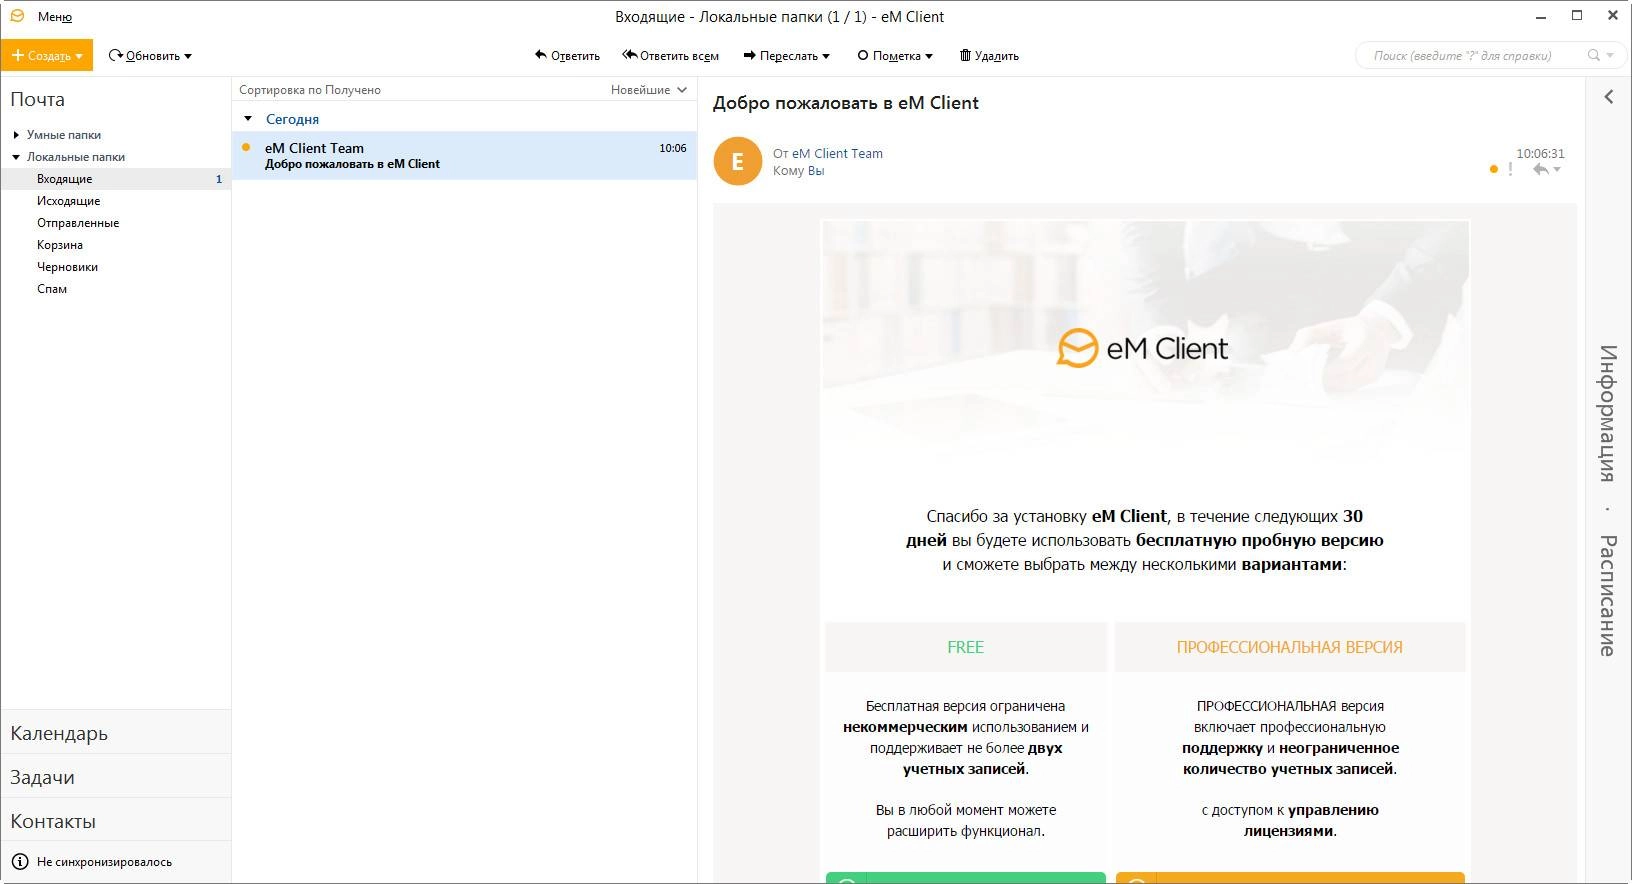Click the sender avatar E icon
The image size is (1632, 884).
click(738, 161)
